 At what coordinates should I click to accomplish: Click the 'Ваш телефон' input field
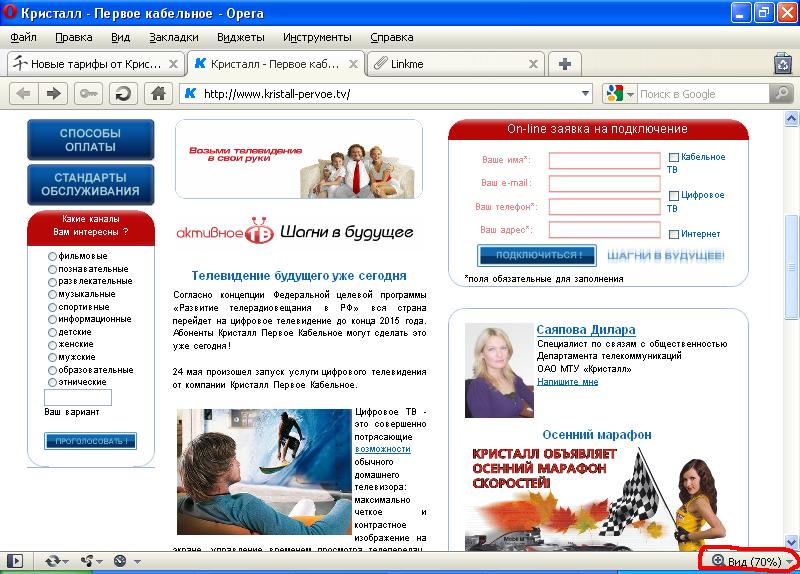point(604,207)
